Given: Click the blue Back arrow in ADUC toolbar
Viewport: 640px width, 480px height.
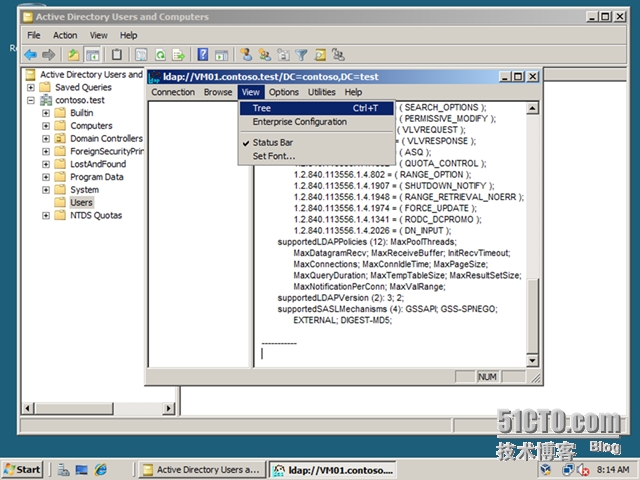Looking at the screenshot, I should pos(31,54).
